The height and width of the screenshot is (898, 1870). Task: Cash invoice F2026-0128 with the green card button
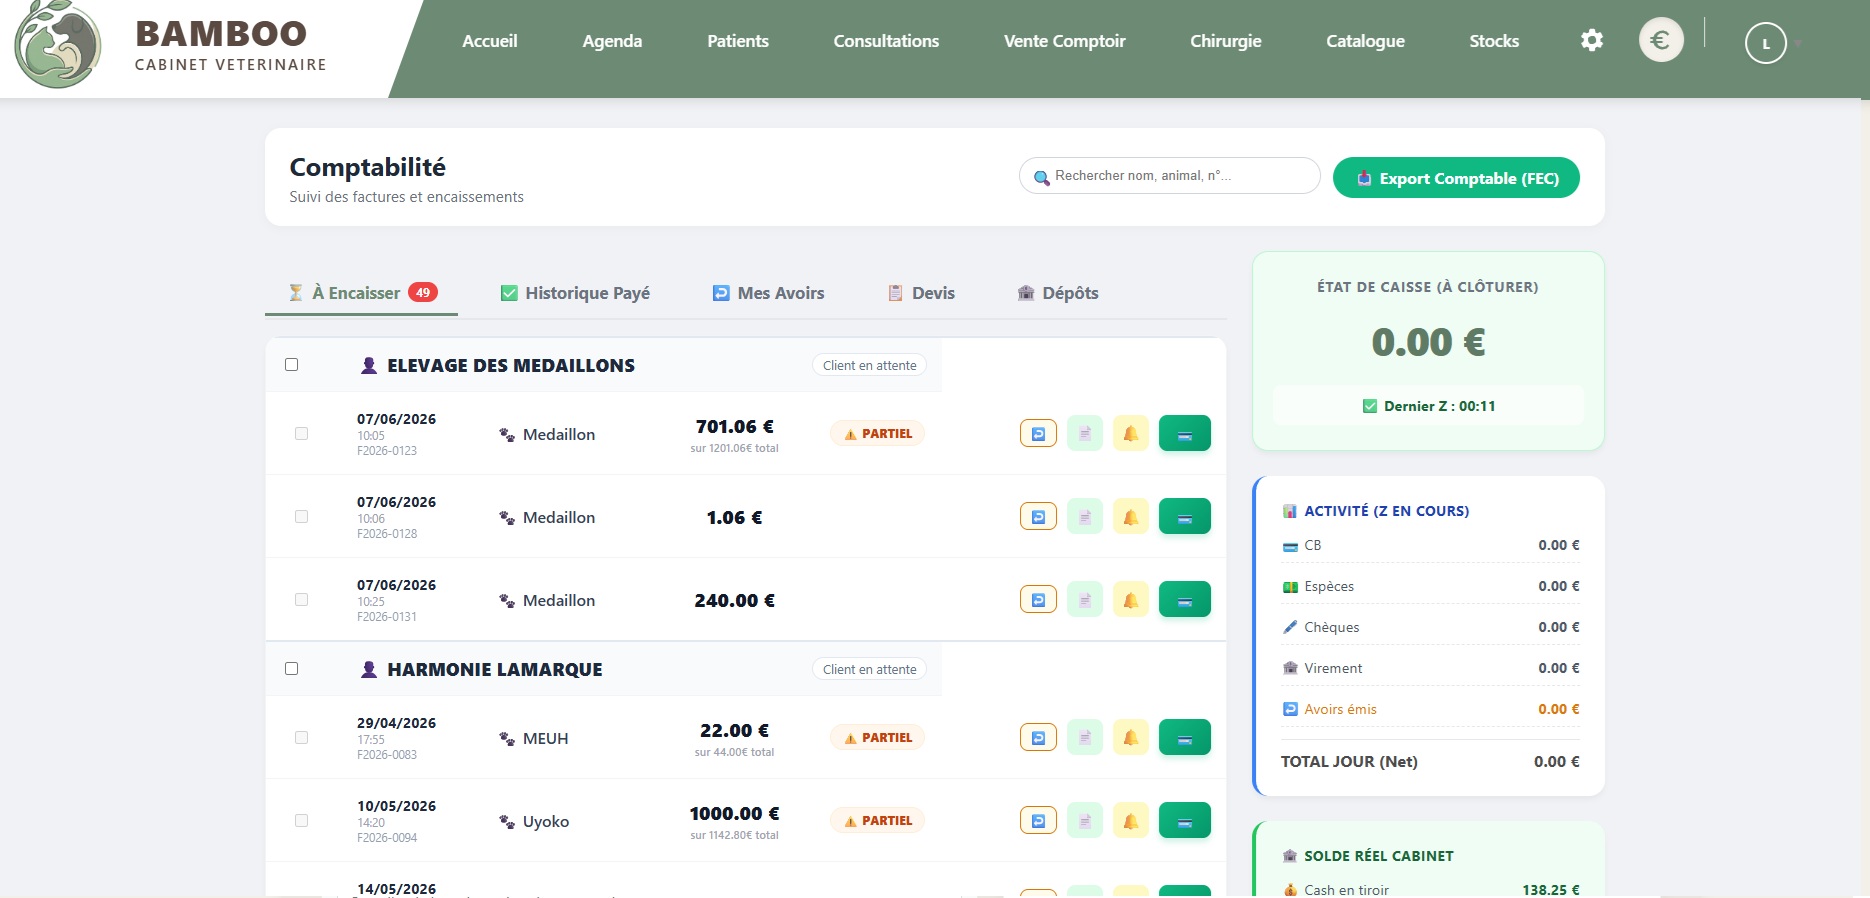[1185, 516]
